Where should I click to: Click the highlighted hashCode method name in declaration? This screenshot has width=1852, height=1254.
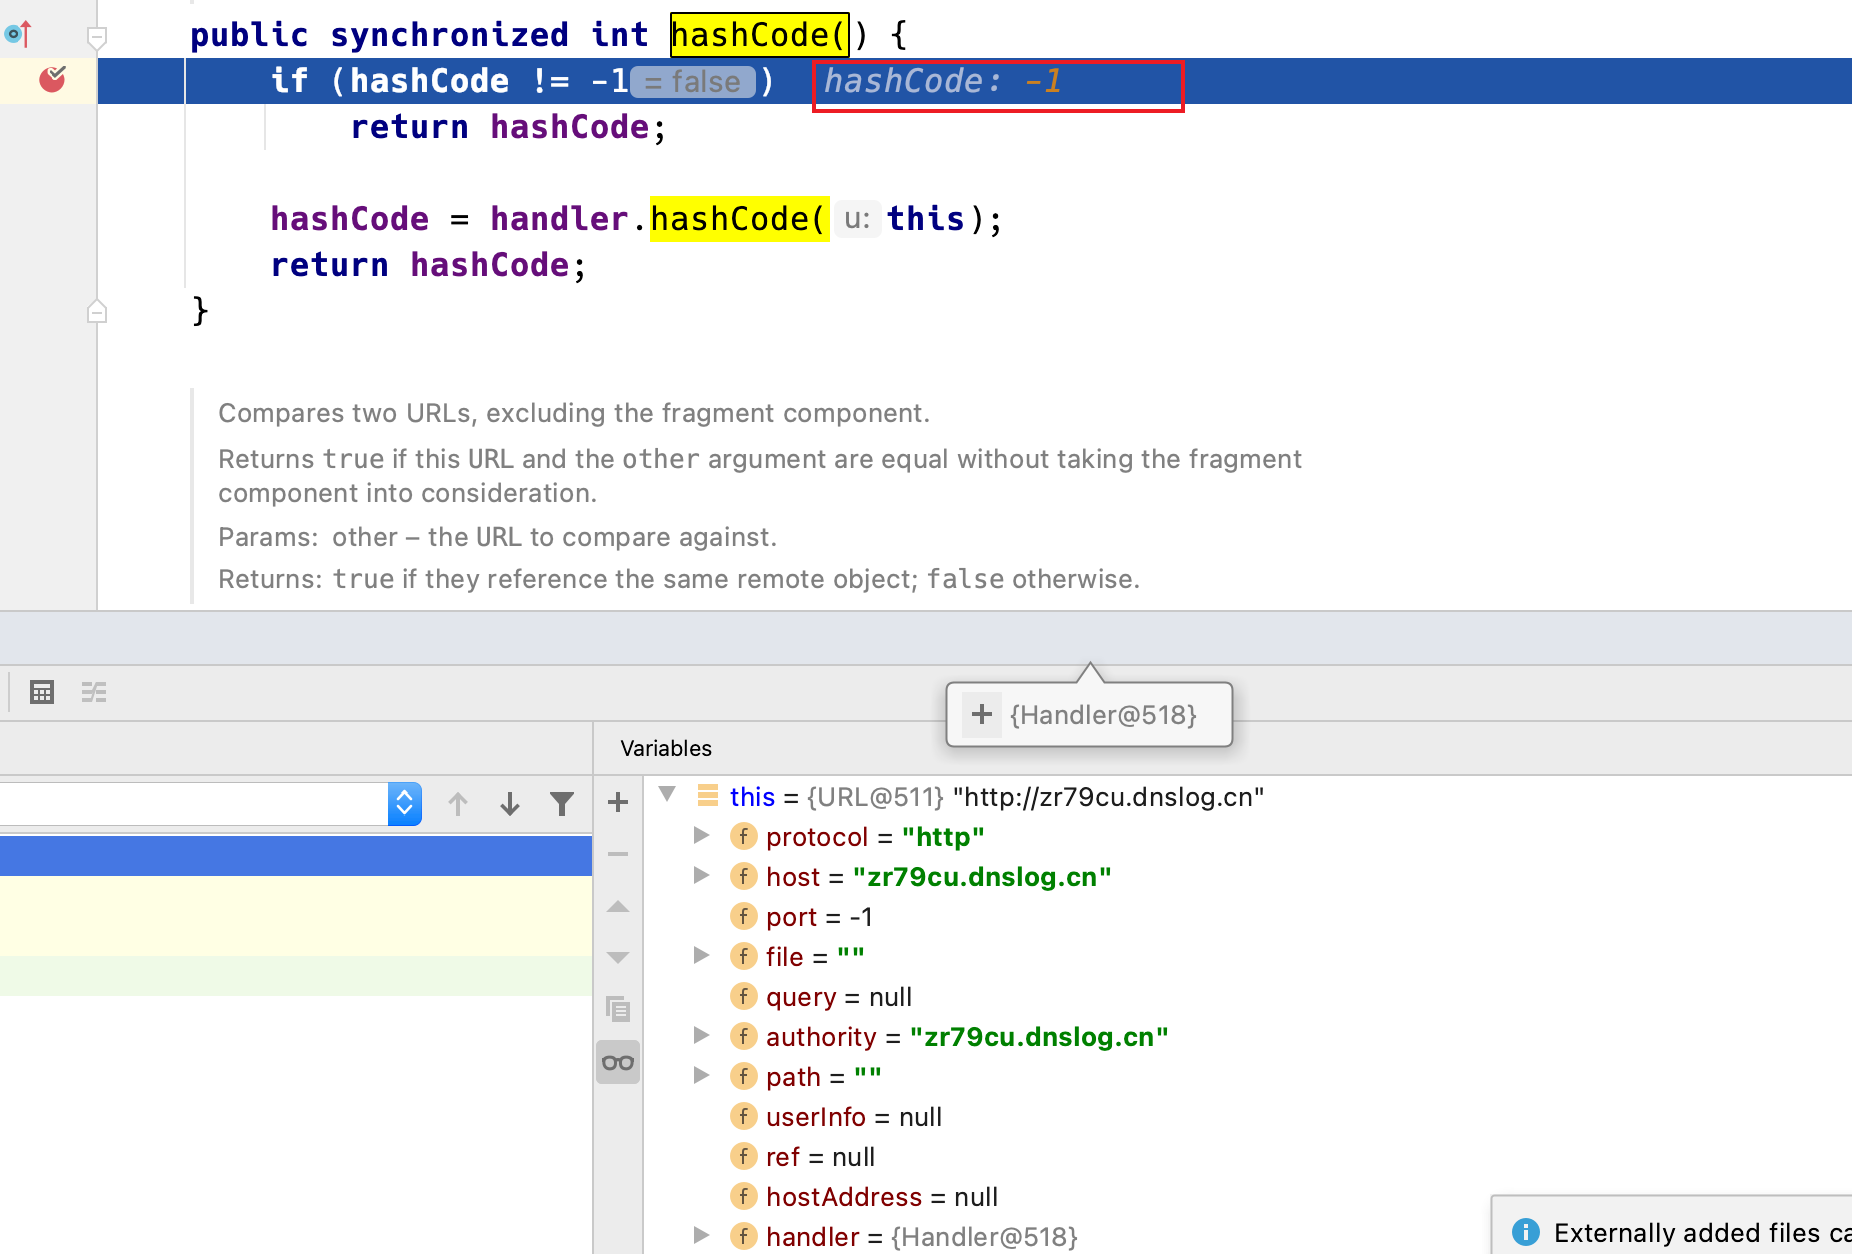pos(759,35)
